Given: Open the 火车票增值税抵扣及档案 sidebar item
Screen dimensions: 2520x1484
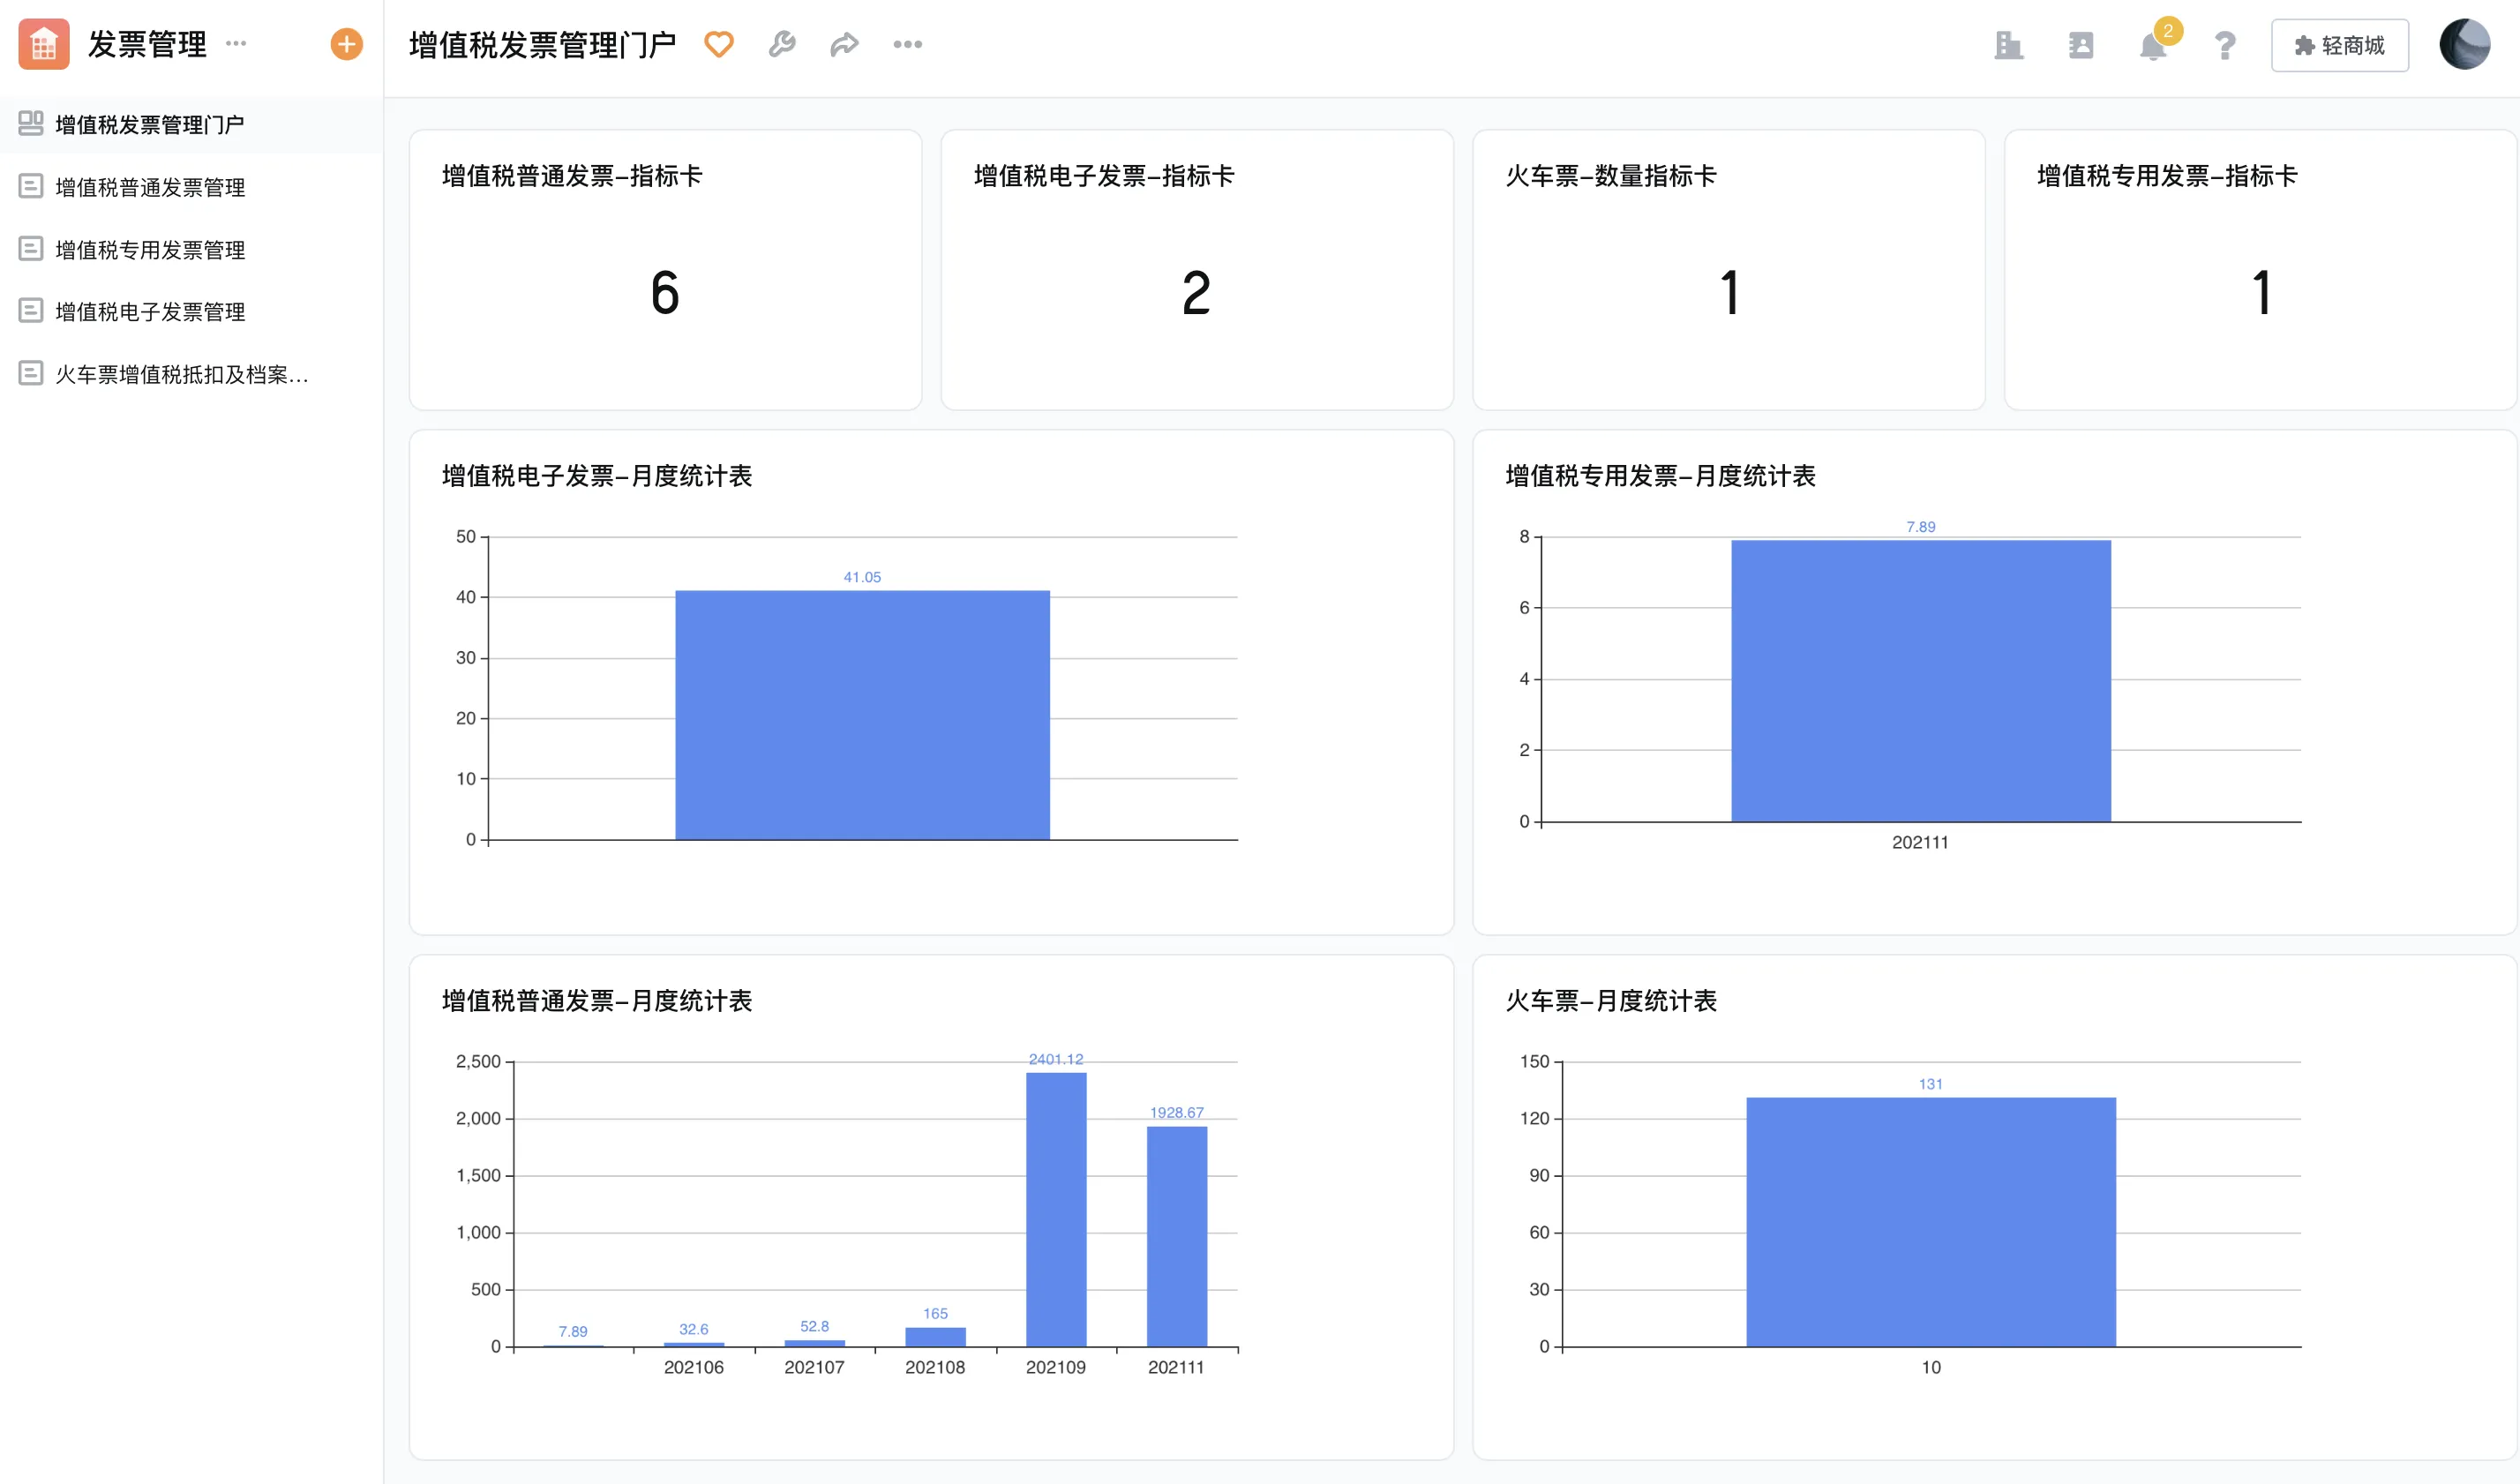Looking at the screenshot, I should click(180, 374).
